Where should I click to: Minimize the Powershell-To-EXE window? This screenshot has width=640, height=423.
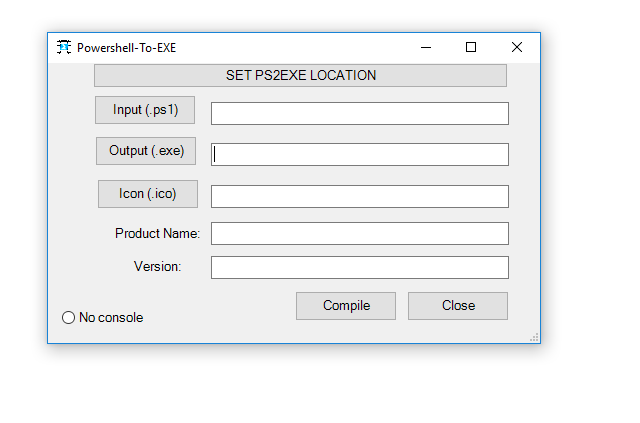coord(426,47)
